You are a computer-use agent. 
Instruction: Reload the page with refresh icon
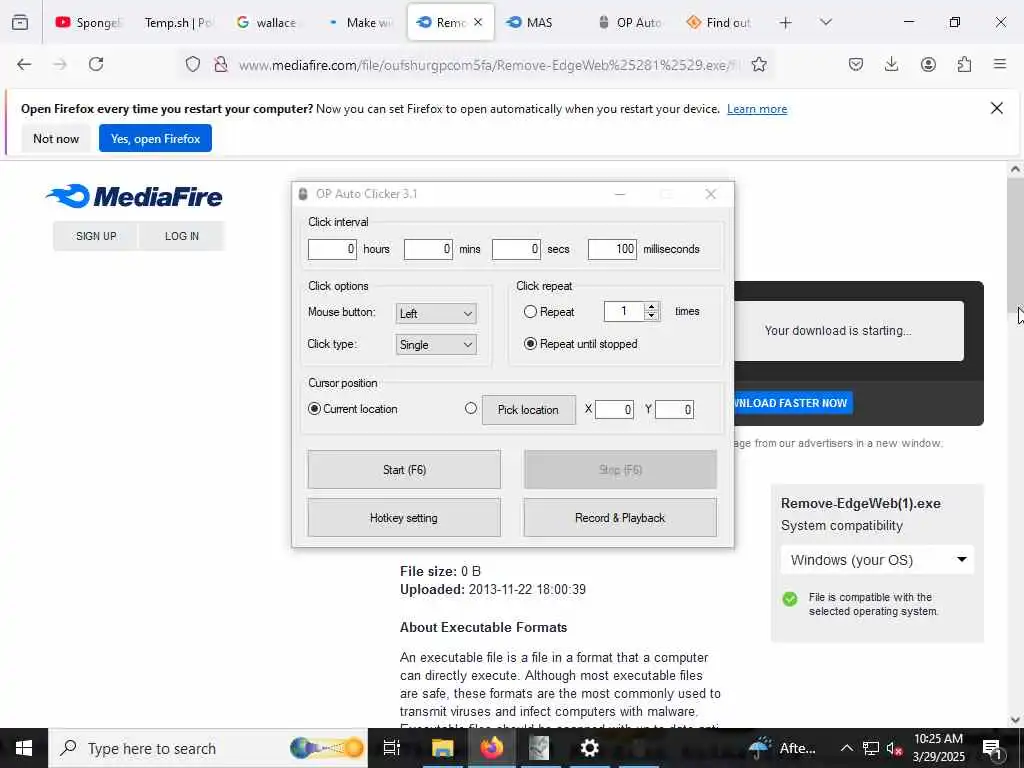tap(96, 64)
